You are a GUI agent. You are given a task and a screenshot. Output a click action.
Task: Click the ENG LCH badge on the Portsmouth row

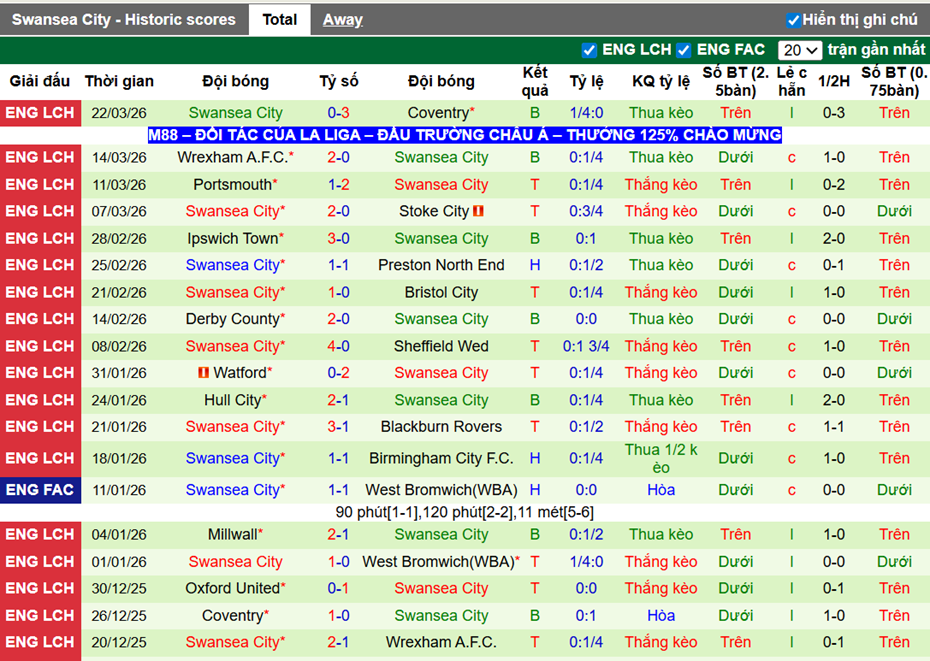click(x=41, y=184)
